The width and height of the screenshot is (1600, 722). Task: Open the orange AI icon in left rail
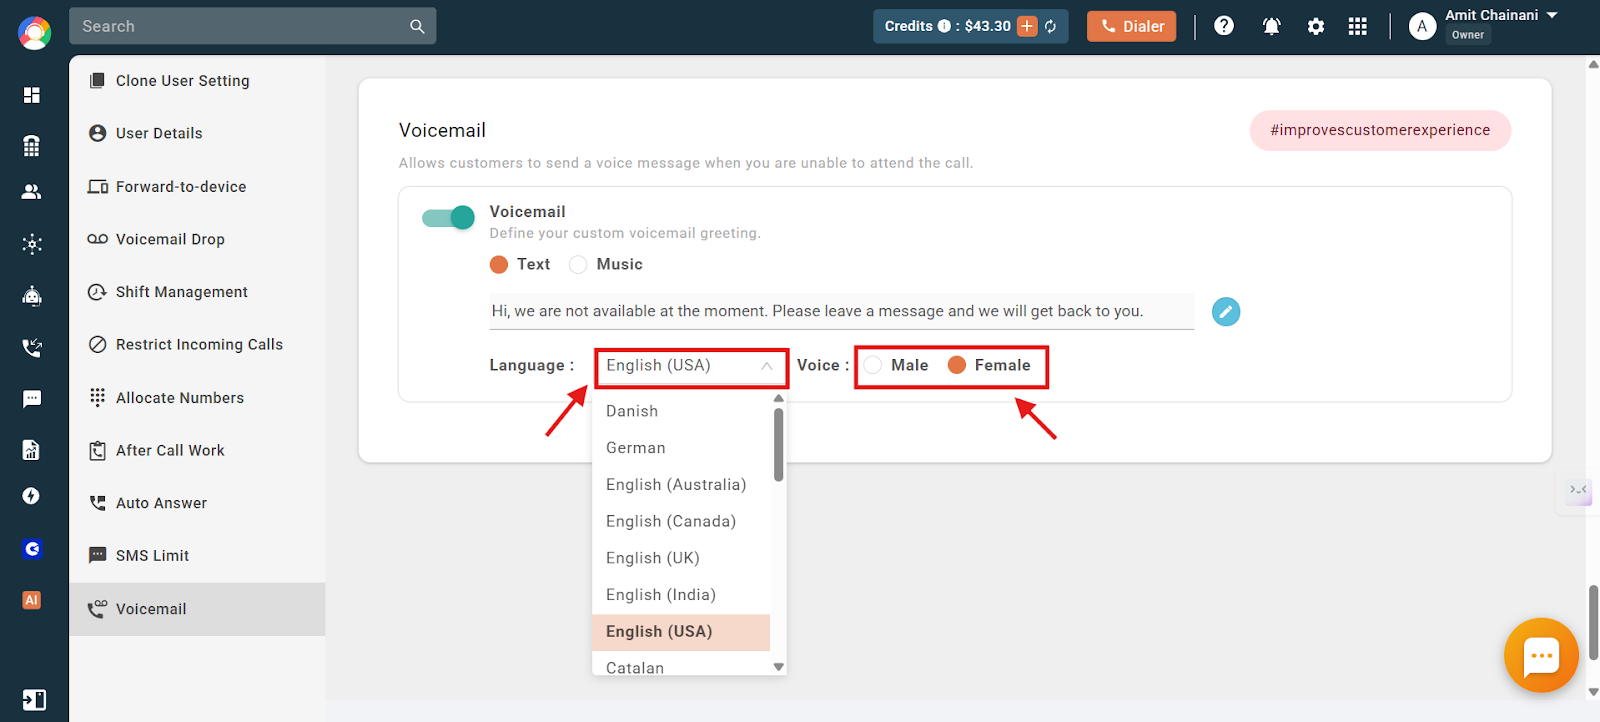pos(32,600)
